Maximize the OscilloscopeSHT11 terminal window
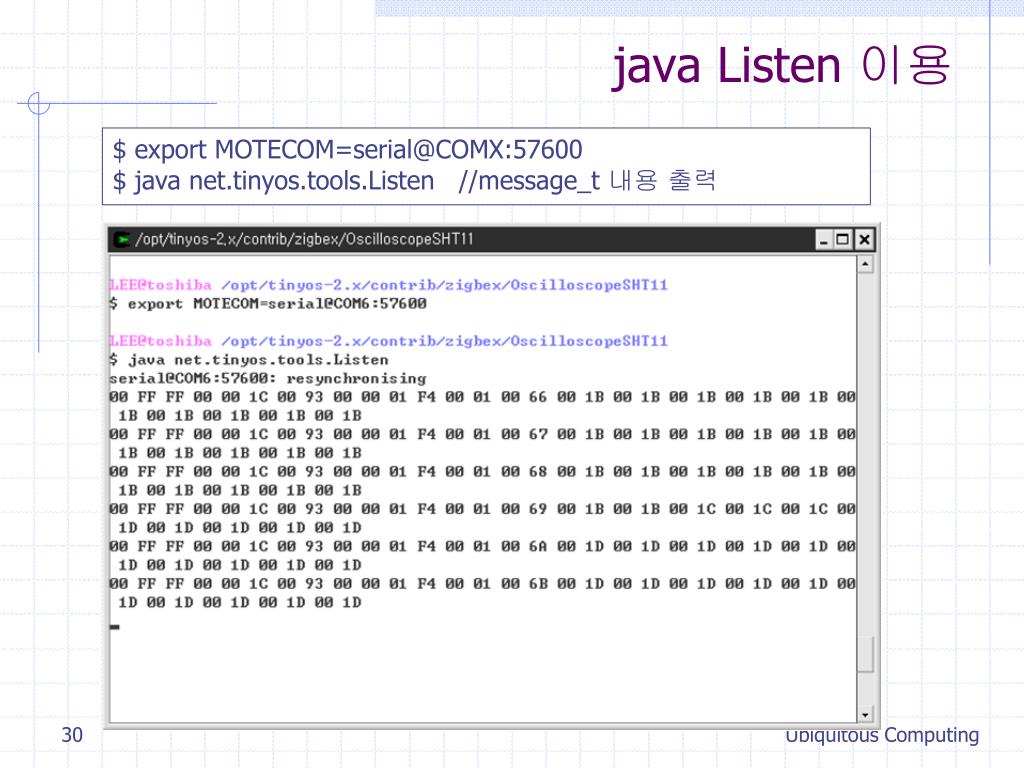The height and width of the screenshot is (768, 1024). (842, 240)
